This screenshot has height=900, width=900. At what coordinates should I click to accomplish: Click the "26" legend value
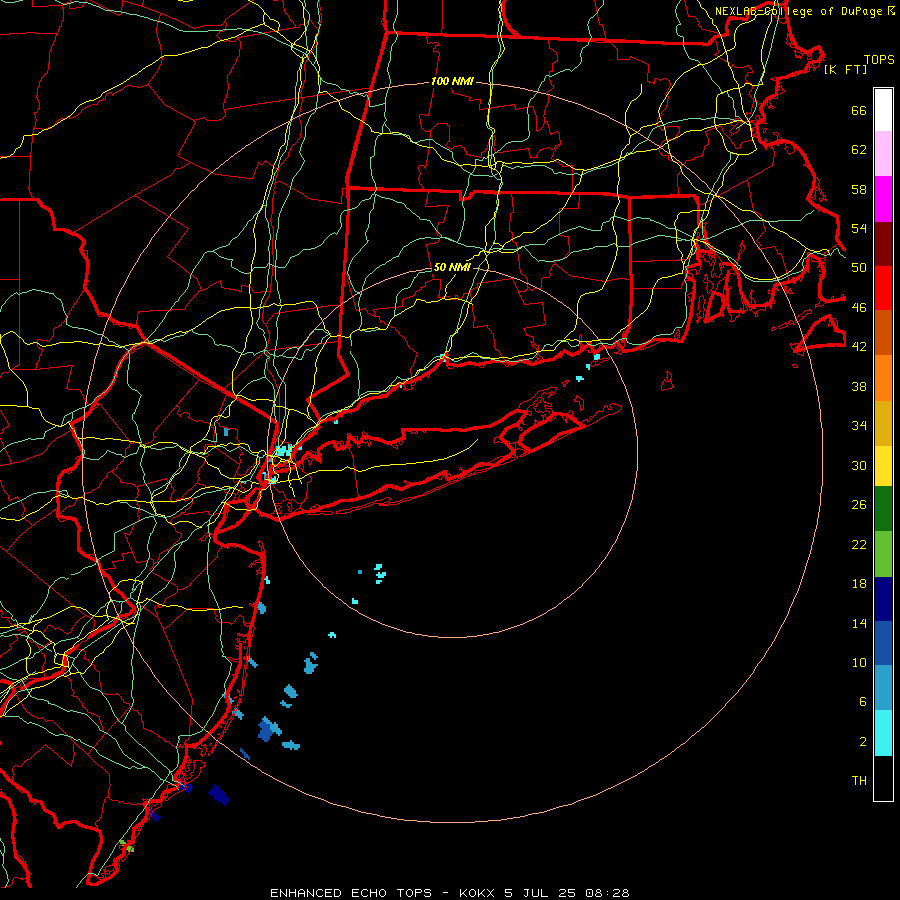coord(859,505)
